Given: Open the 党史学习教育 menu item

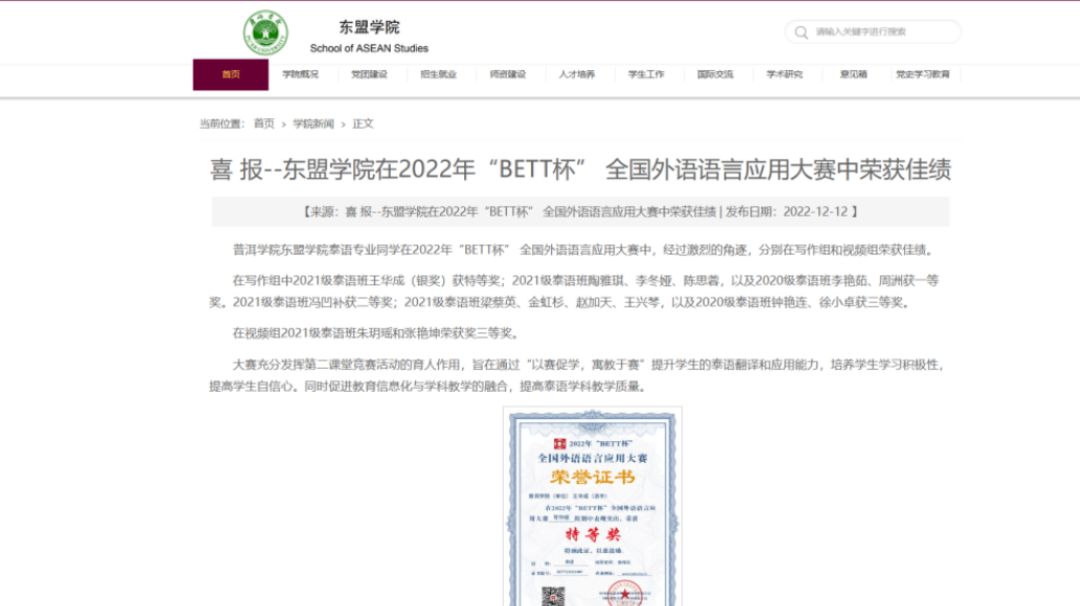Looking at the screenshot, I should pyautogui.click(x=924, y=76).
